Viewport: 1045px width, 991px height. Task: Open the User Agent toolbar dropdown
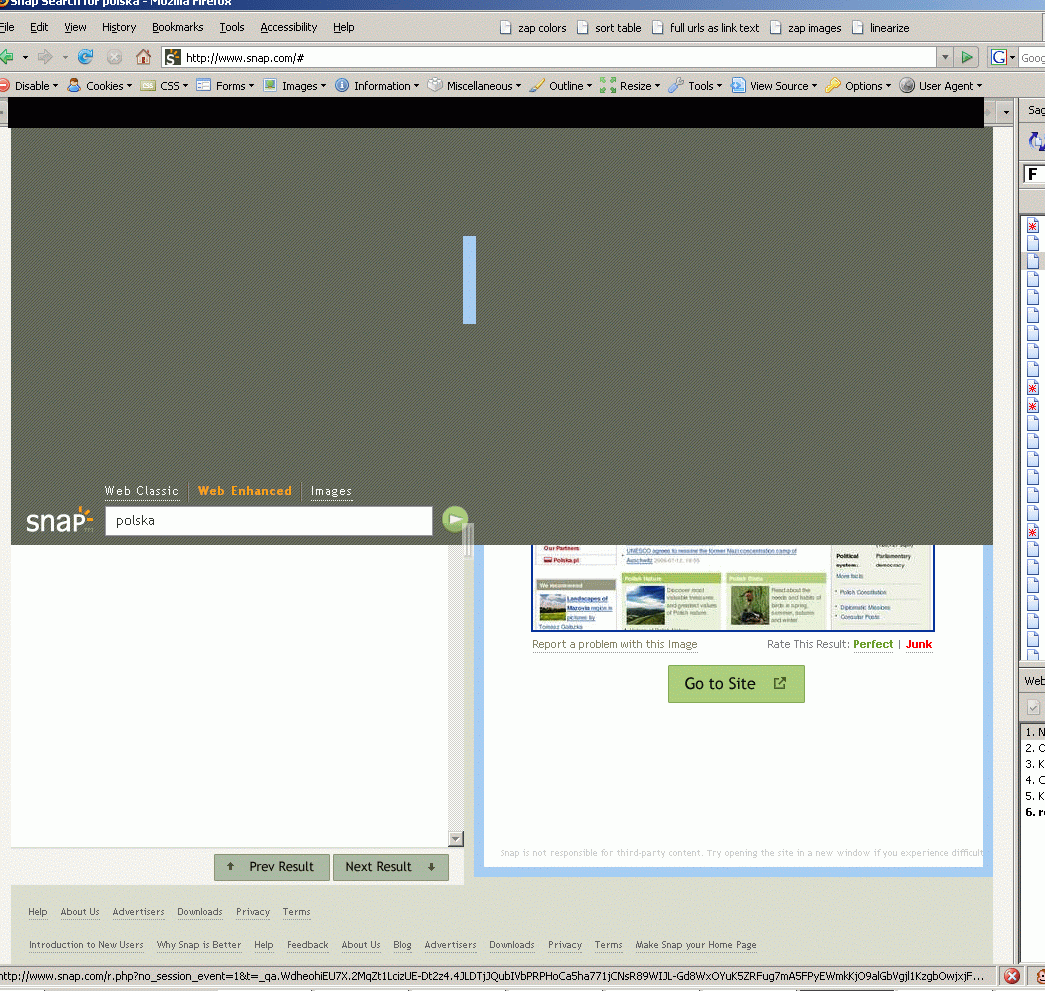pyautogui.click(x=940, y=86)
